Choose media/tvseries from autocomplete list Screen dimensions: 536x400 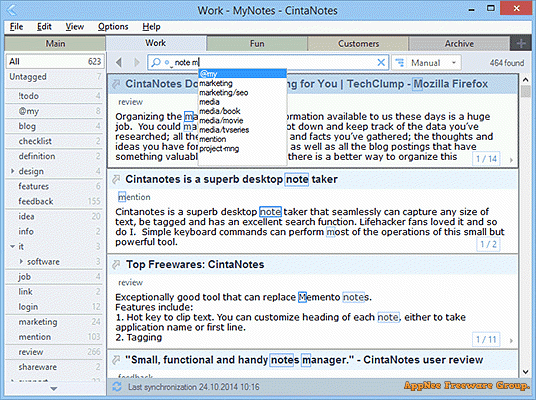point(242,130)
